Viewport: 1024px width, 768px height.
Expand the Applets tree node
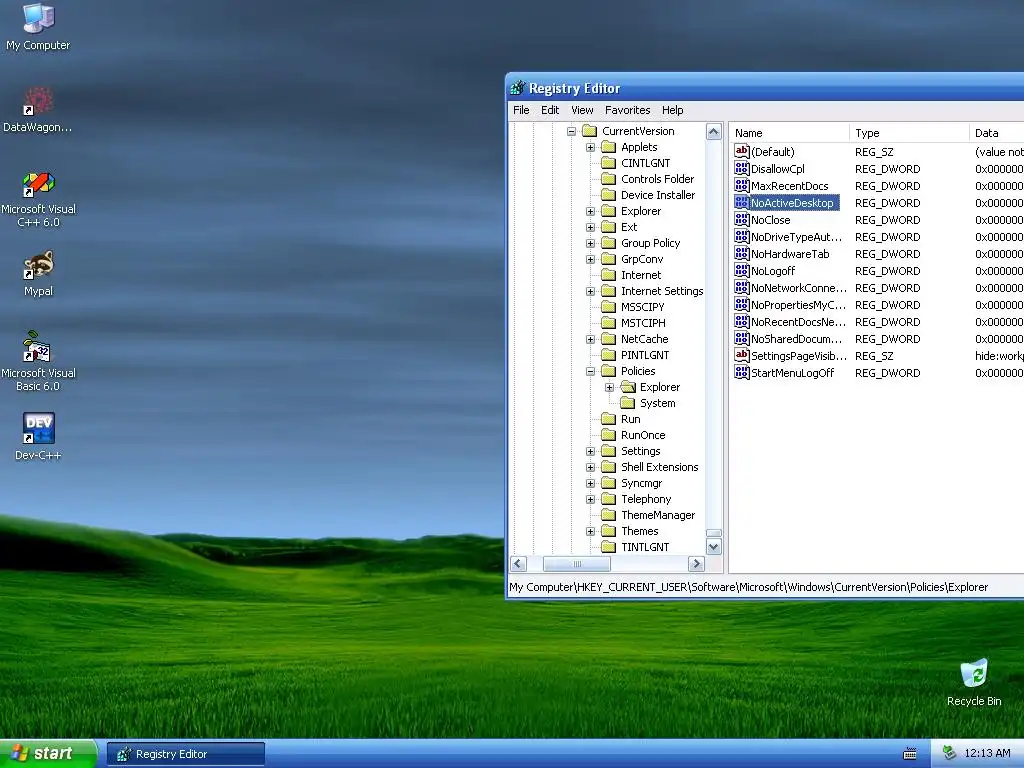click(590, 147)
